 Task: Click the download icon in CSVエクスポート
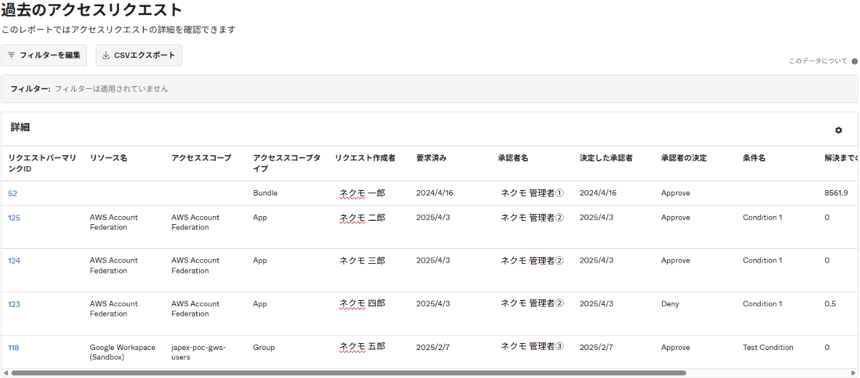point(106,55)
